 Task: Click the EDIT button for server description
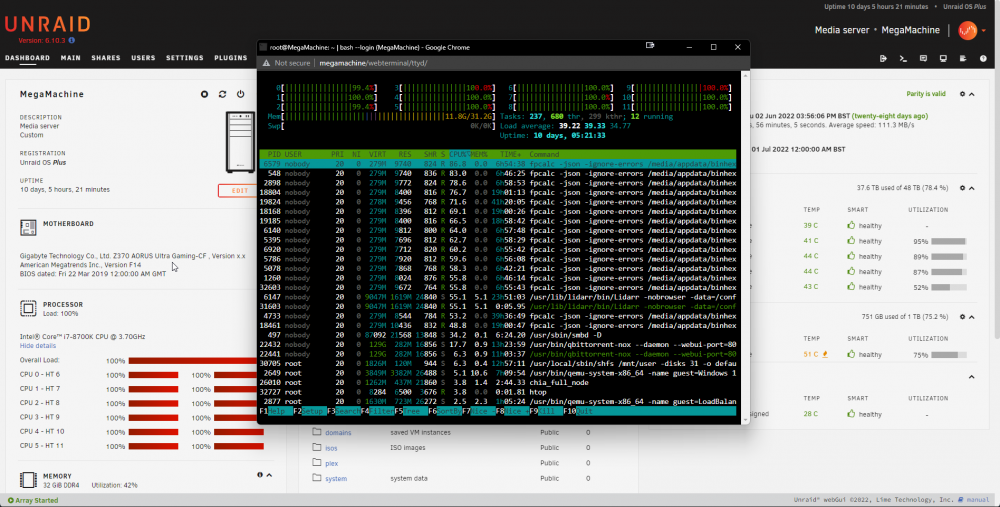(240, 191)
